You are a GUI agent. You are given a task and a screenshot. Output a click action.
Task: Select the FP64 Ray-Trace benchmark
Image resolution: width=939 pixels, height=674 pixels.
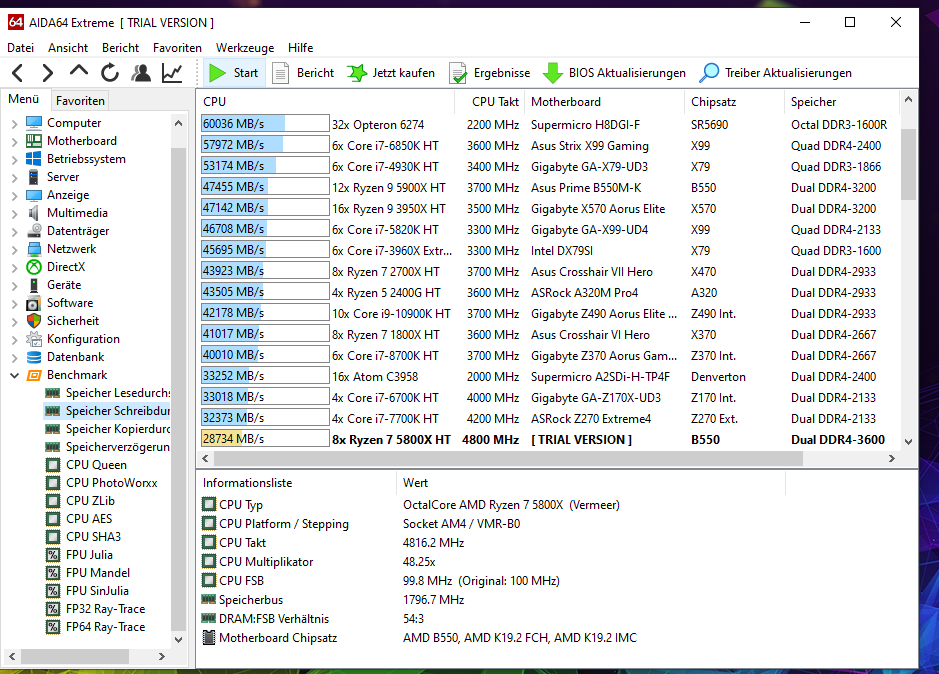(96, 627)
